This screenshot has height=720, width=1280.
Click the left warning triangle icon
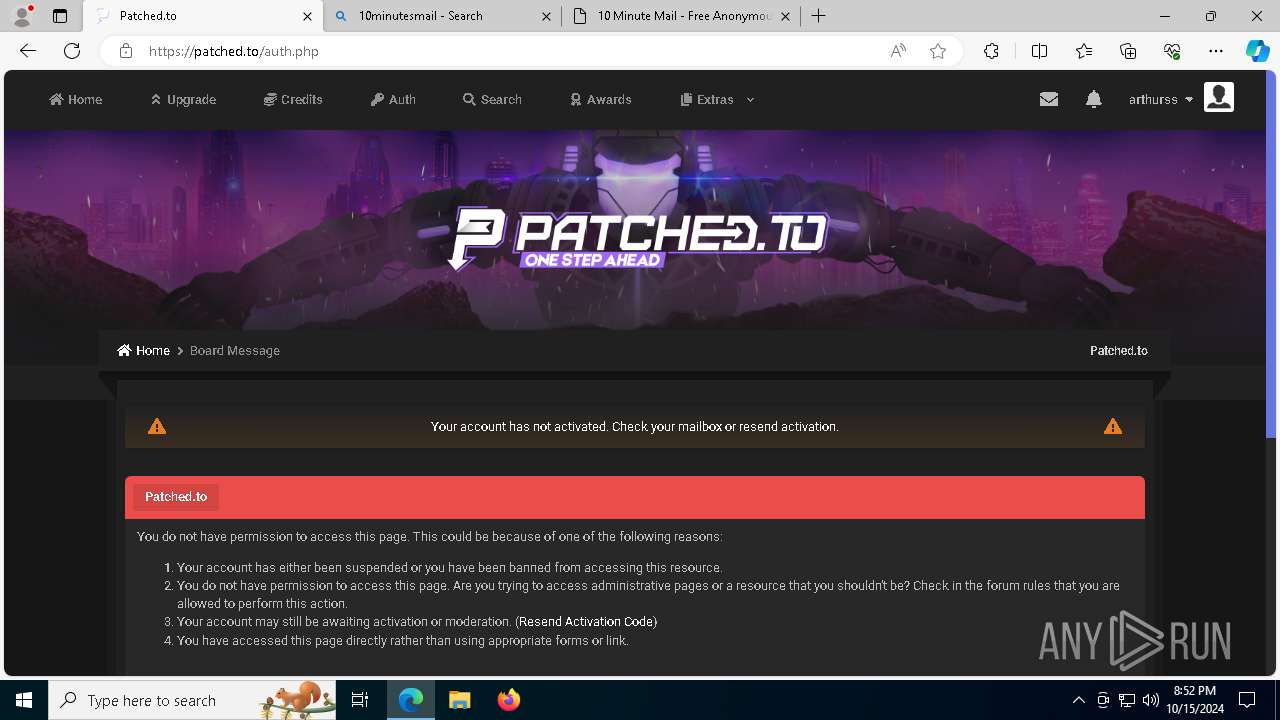(157, 426)
